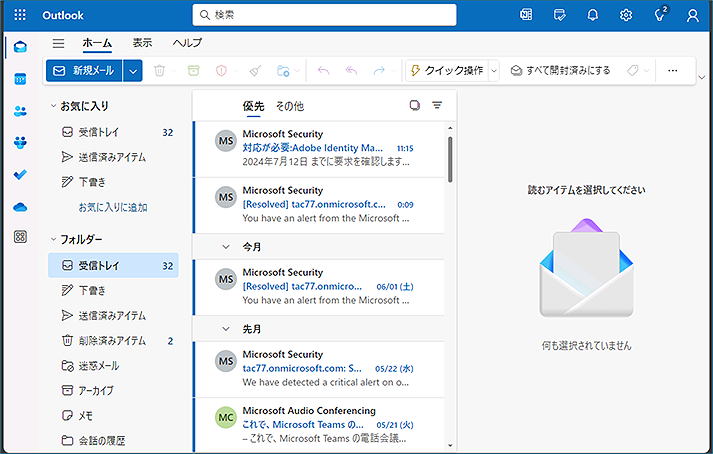Open the Quick steps dropdown arrow
This screenshot has width=713, height=454.
click(494, 71)
